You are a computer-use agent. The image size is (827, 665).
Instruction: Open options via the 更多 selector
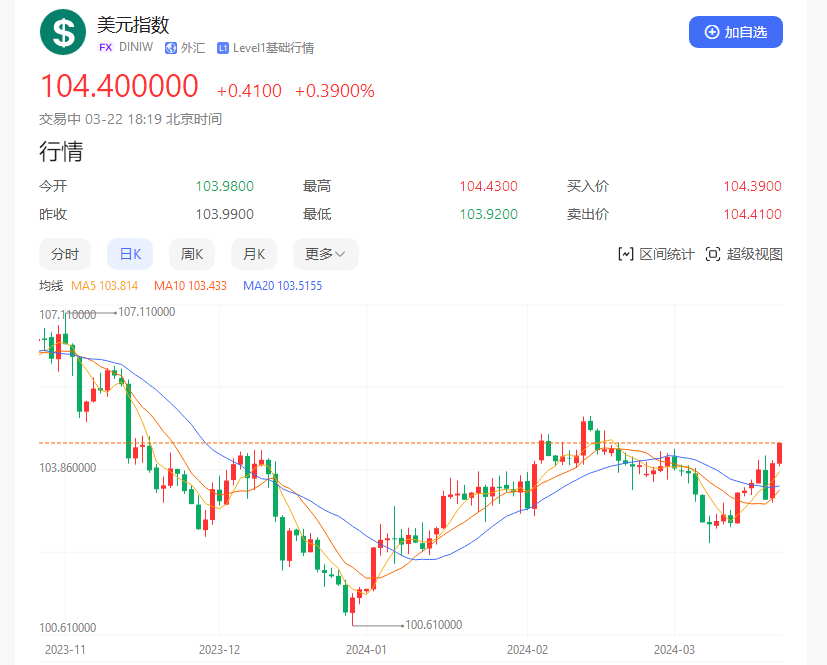325,253
